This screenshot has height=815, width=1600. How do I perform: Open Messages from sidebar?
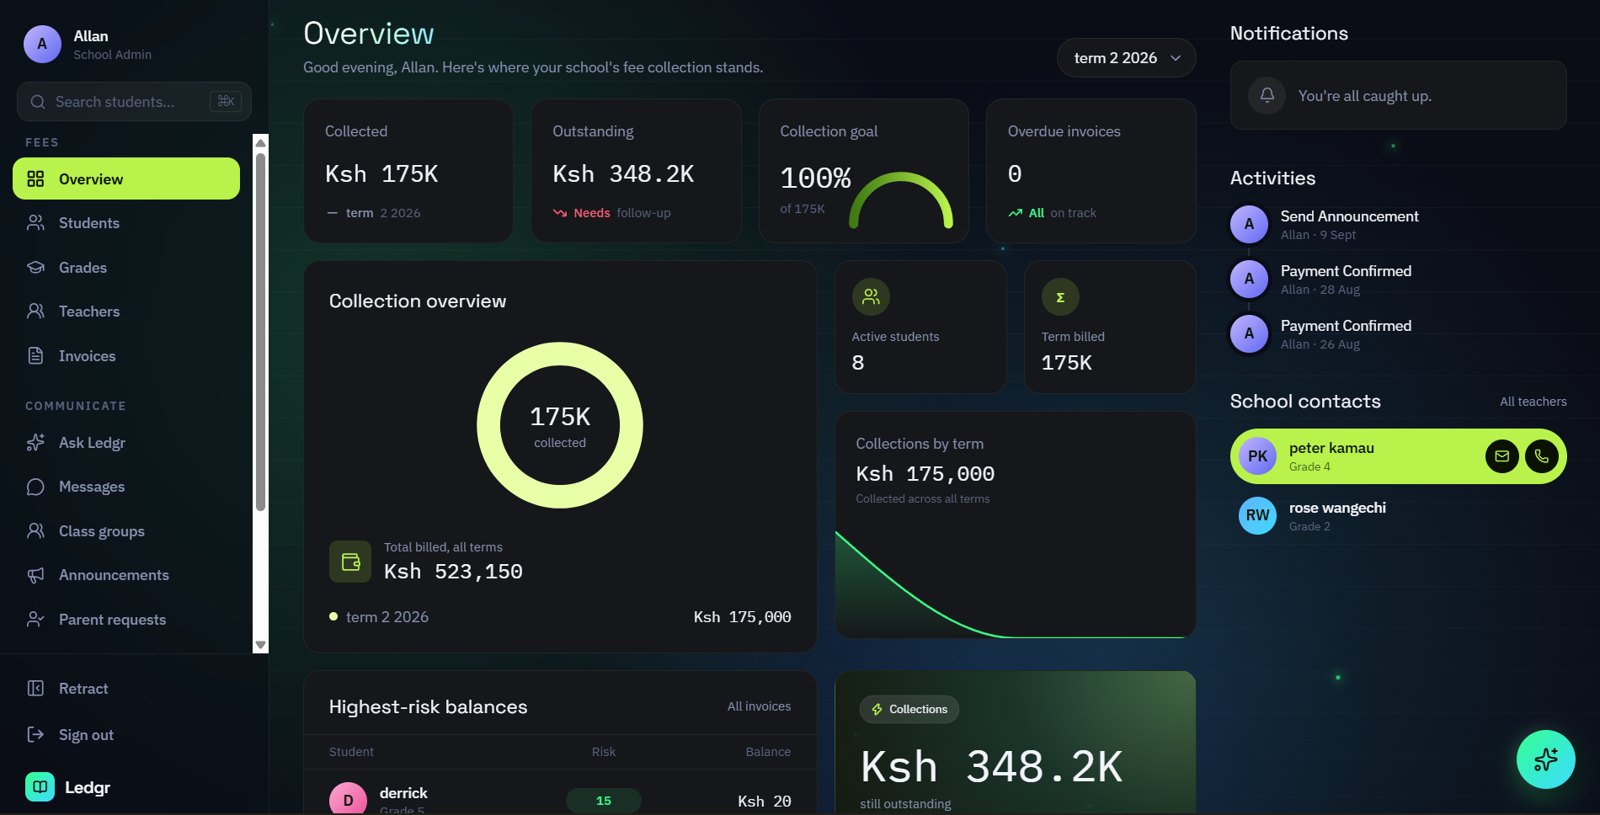[x=126, y=487]
